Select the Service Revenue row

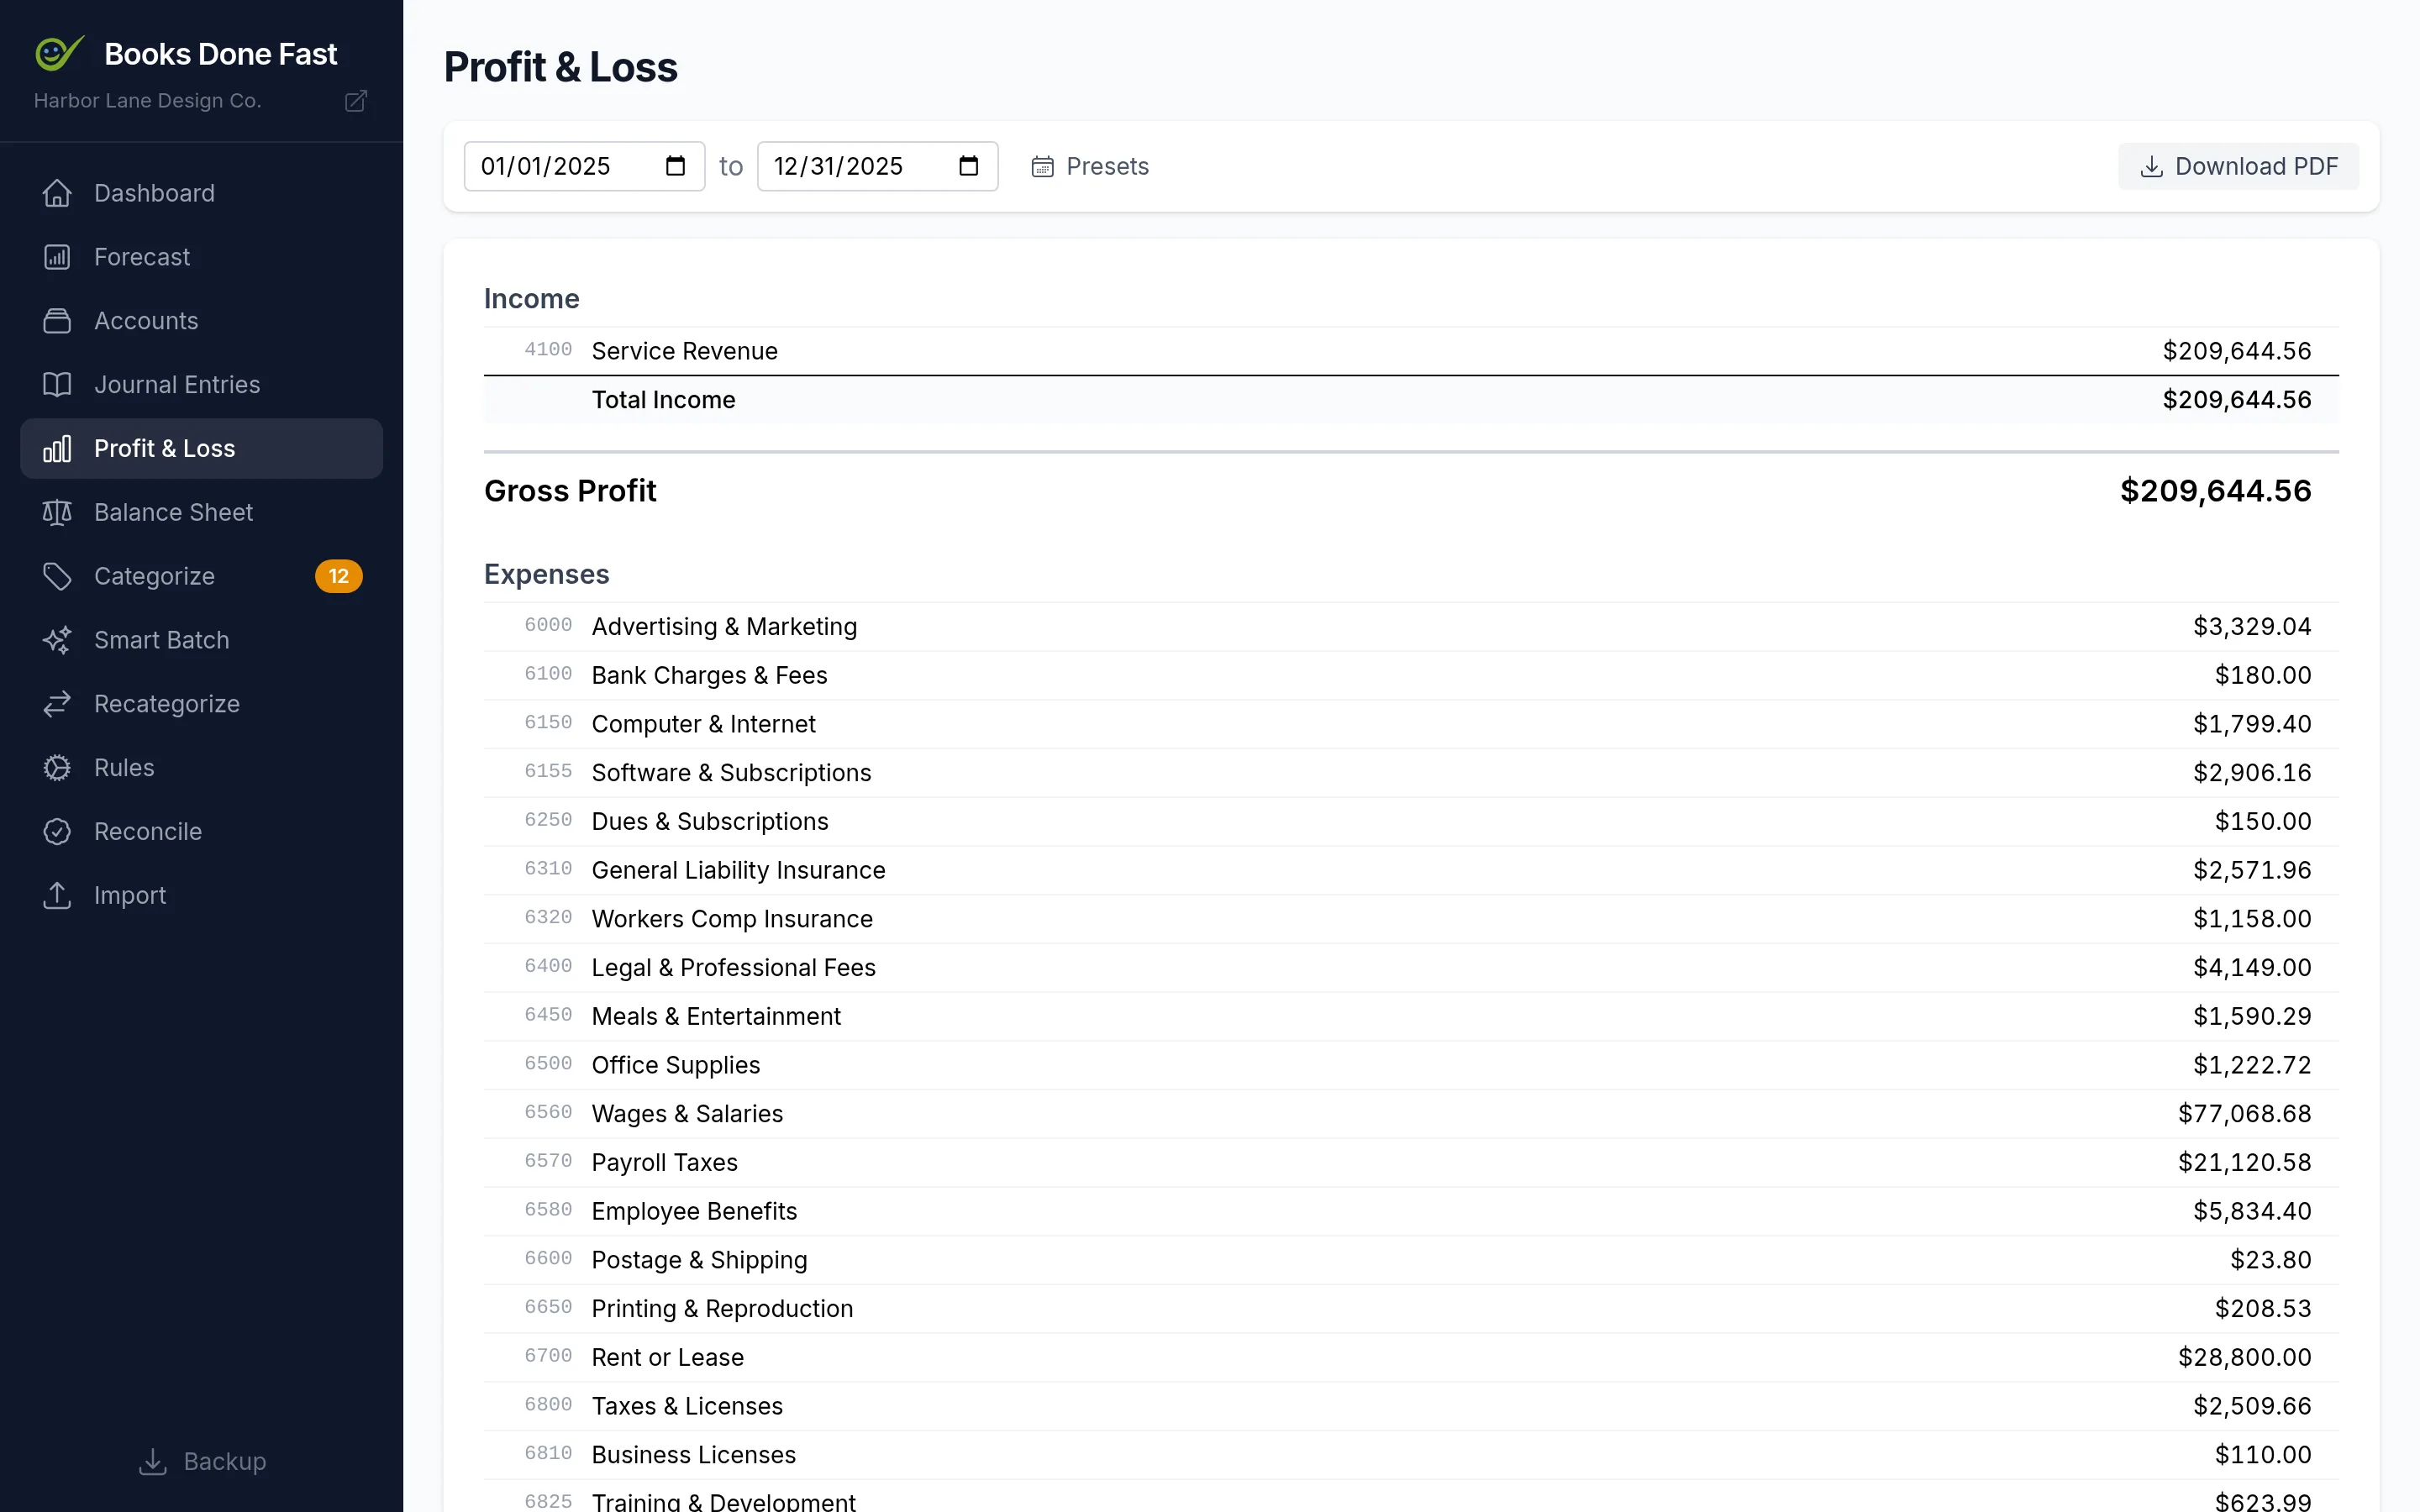point(1411,351)
